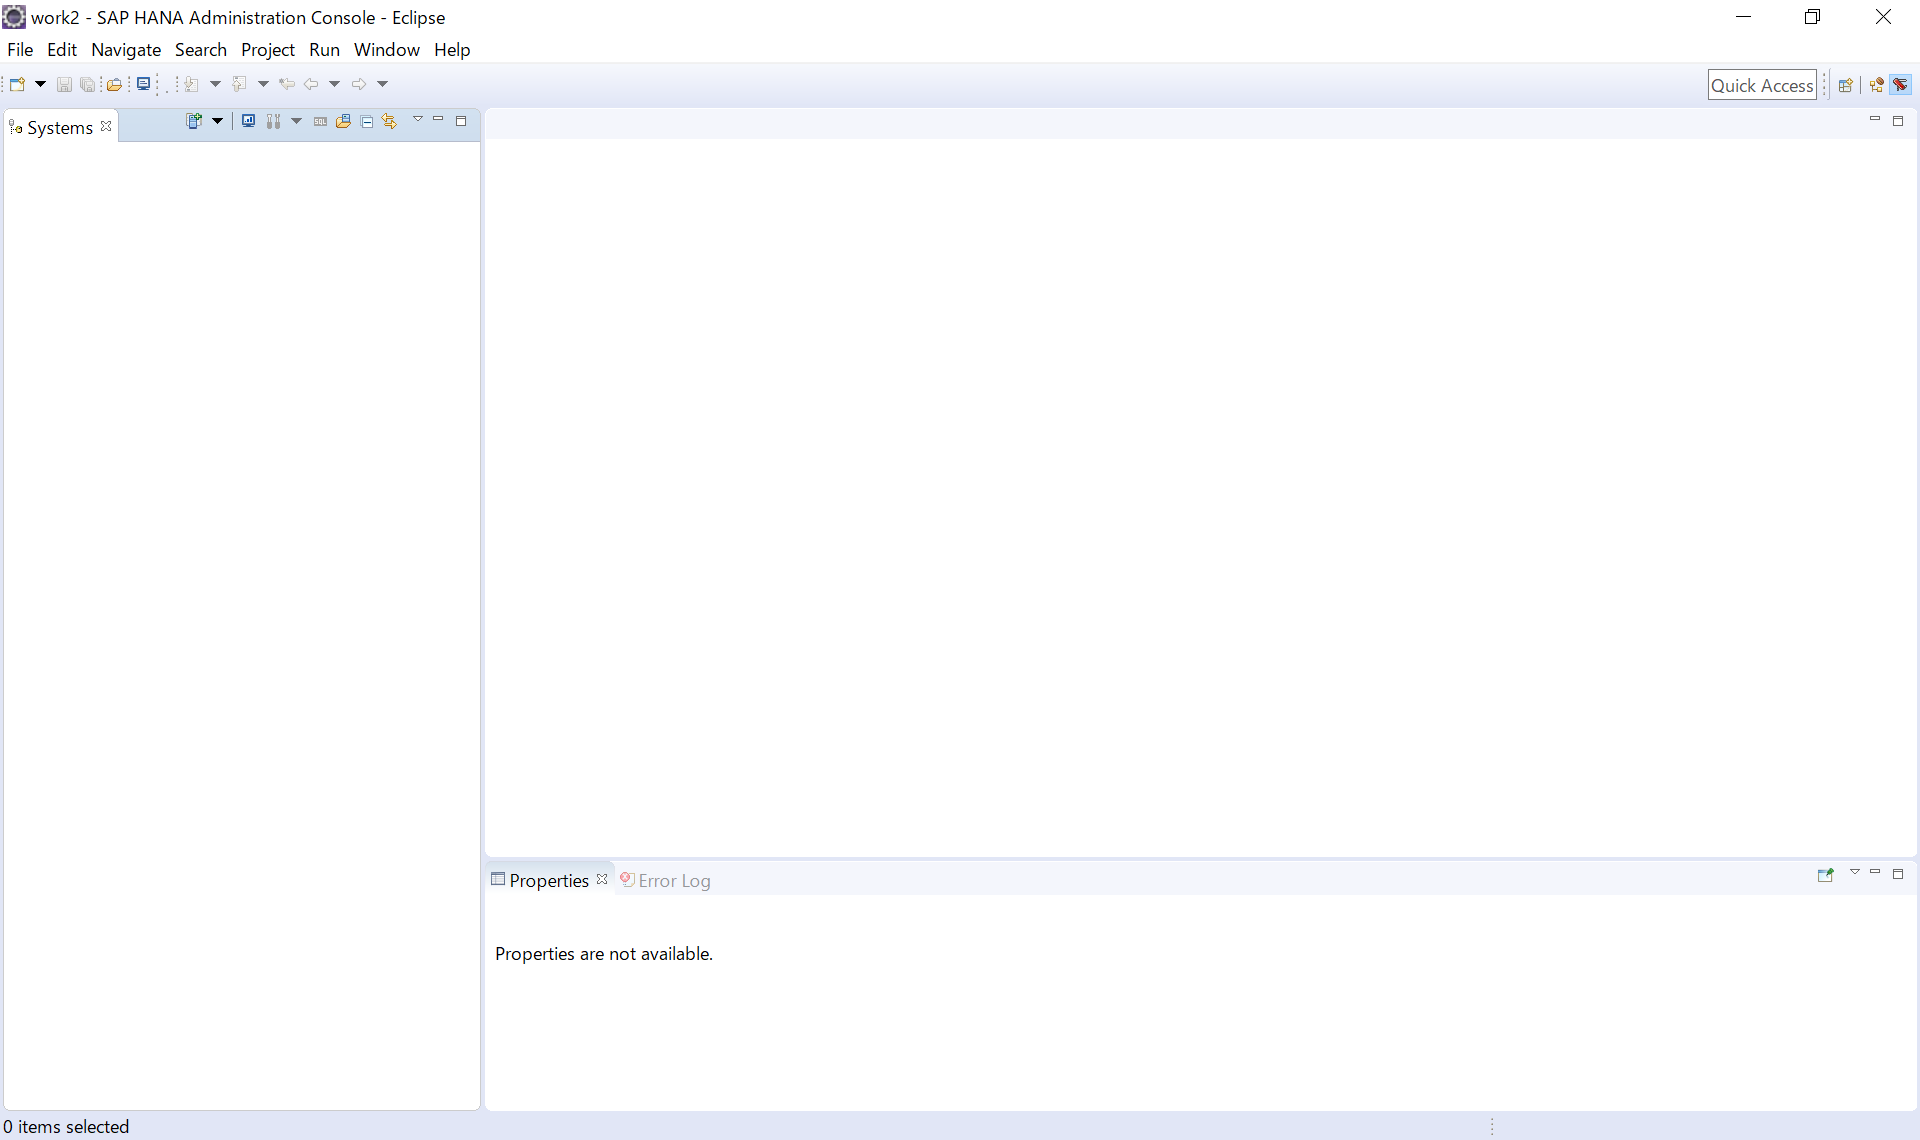This screenshot has height=1140, width=1920.
Task: Switch to SAP HANA Administration Console perspective
Action: click(x=1901, y=85)
